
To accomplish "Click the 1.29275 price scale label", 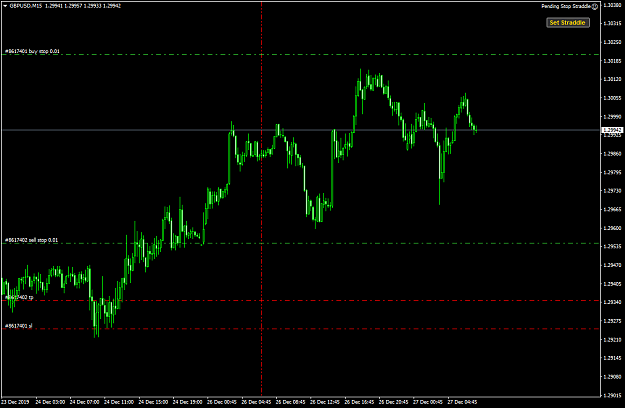I will [612, 321].
